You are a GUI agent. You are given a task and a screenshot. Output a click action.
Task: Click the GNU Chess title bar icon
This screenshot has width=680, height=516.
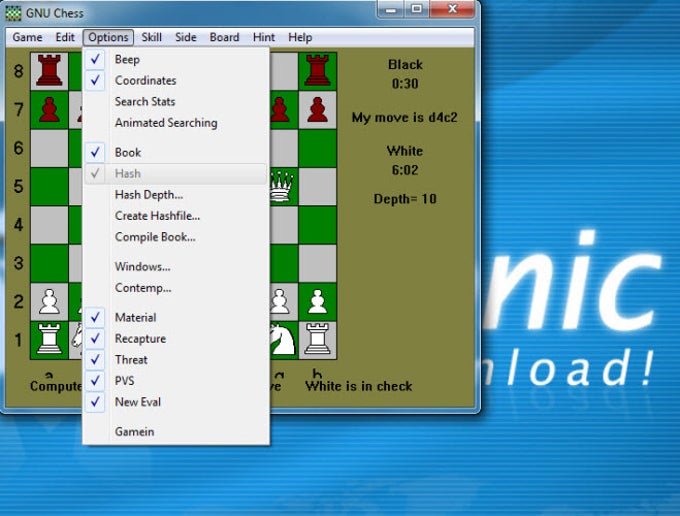click(x=13, y=13)
